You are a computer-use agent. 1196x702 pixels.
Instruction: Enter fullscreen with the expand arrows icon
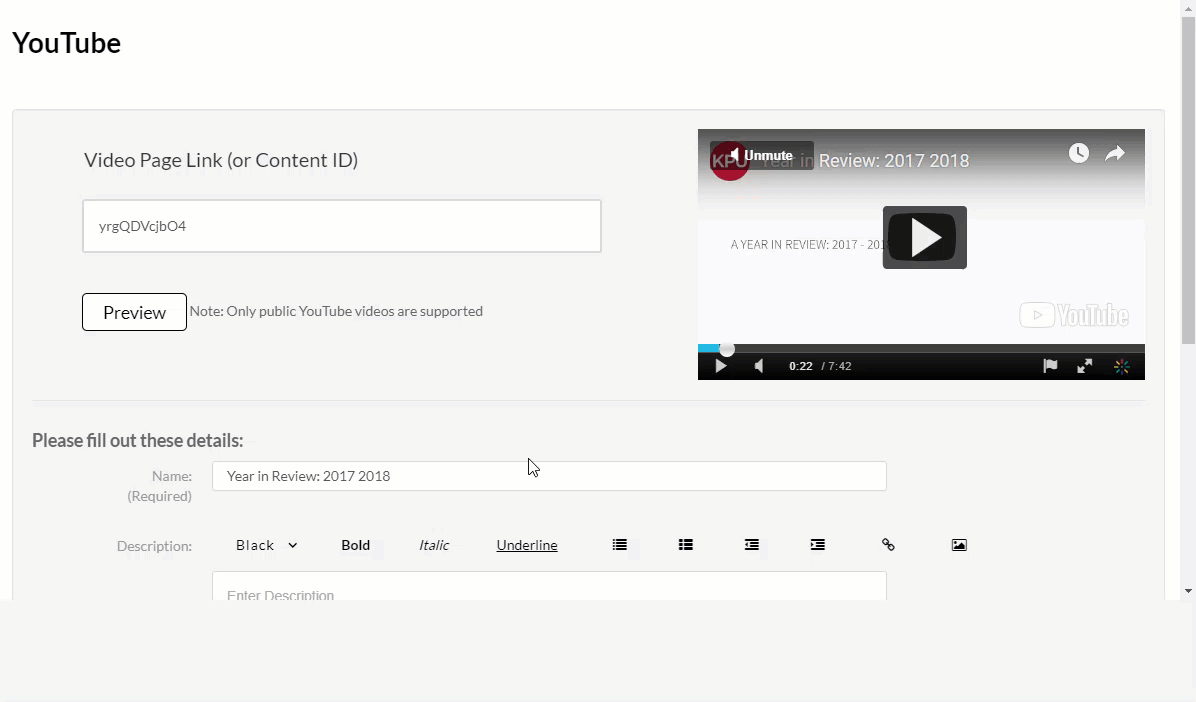point(1085,366)
